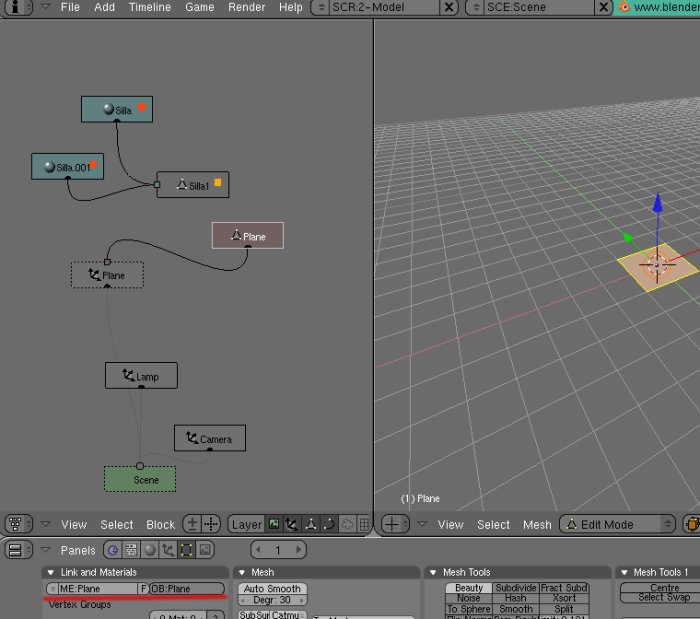Open the Object context button

[168, 550]
